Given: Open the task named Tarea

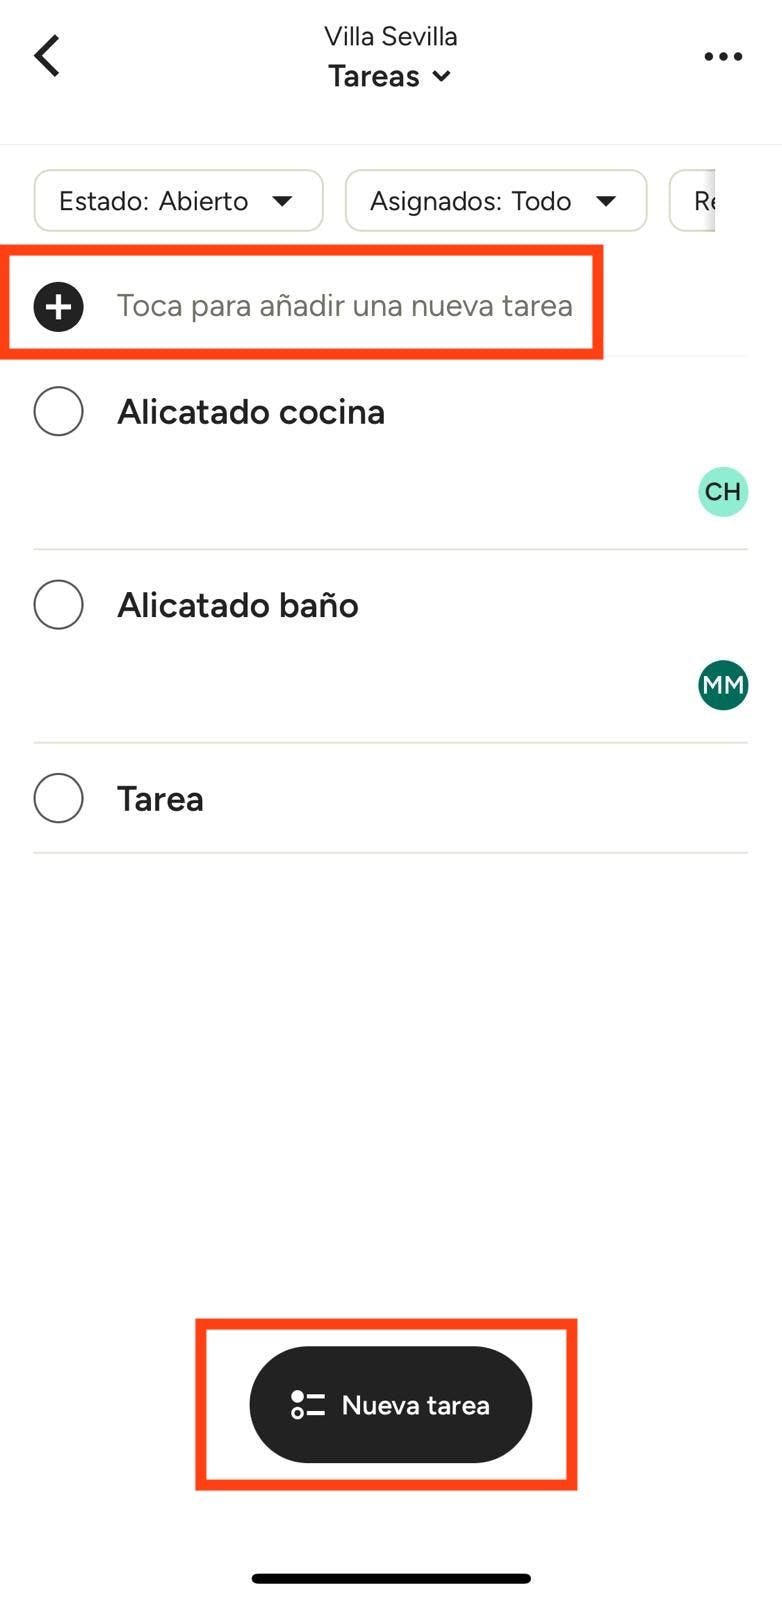Looking at the screenshot, I should tap(160, 799).
